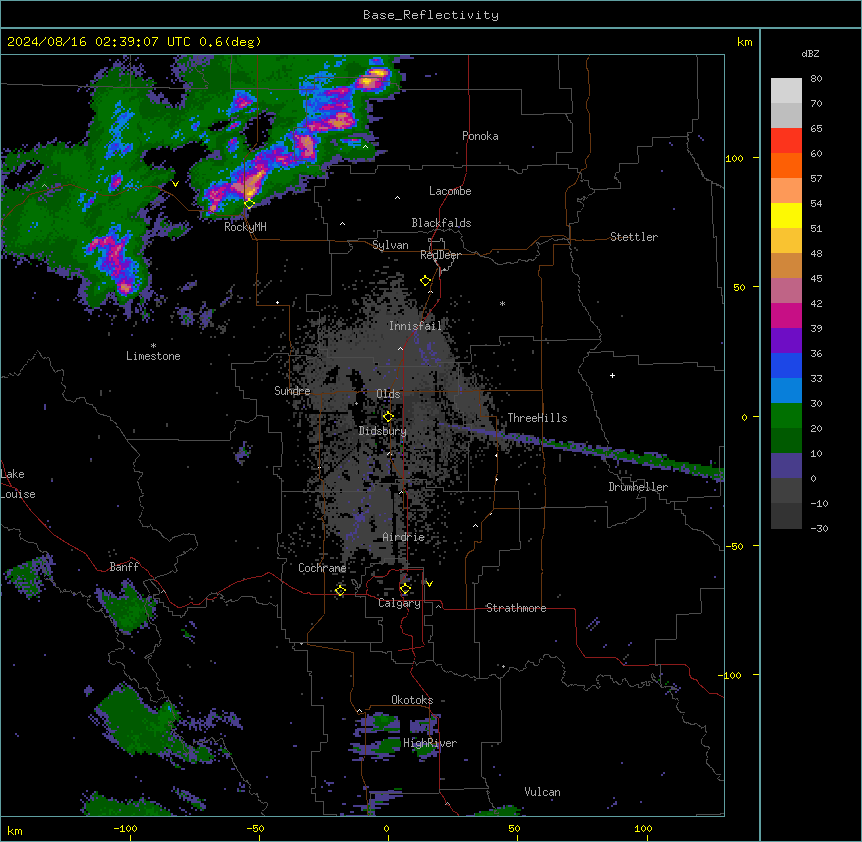The image size is (862, 842).
Task: Click the white asterisk above Limestone label
Action: pos(153,346)
